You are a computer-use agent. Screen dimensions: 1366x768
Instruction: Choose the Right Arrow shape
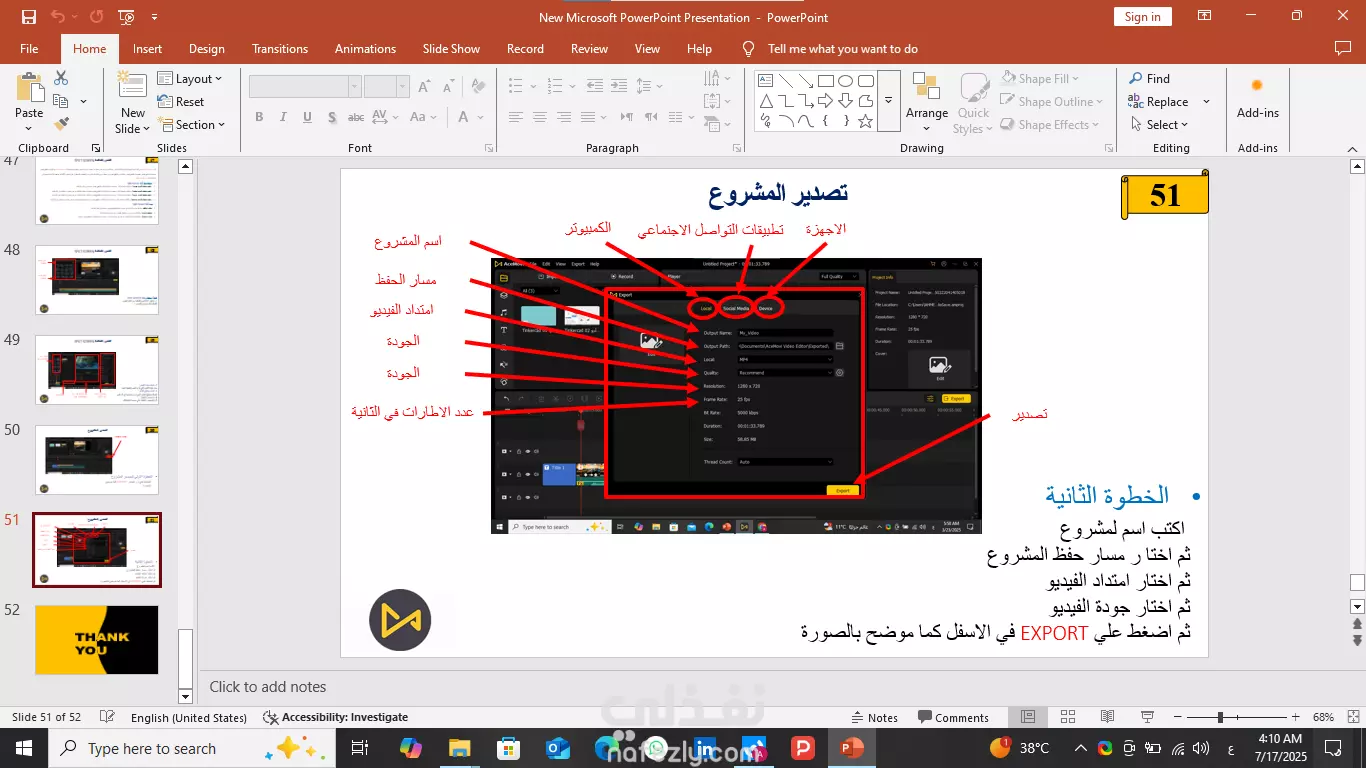(x=825, y=101)
